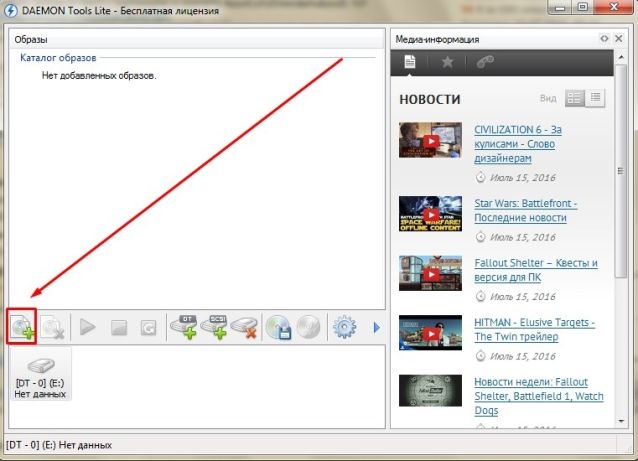The height and width of the screenshot is (461, 638).
Task: Click the news scrollbar down arrow
Action: (x=621, y=421)
